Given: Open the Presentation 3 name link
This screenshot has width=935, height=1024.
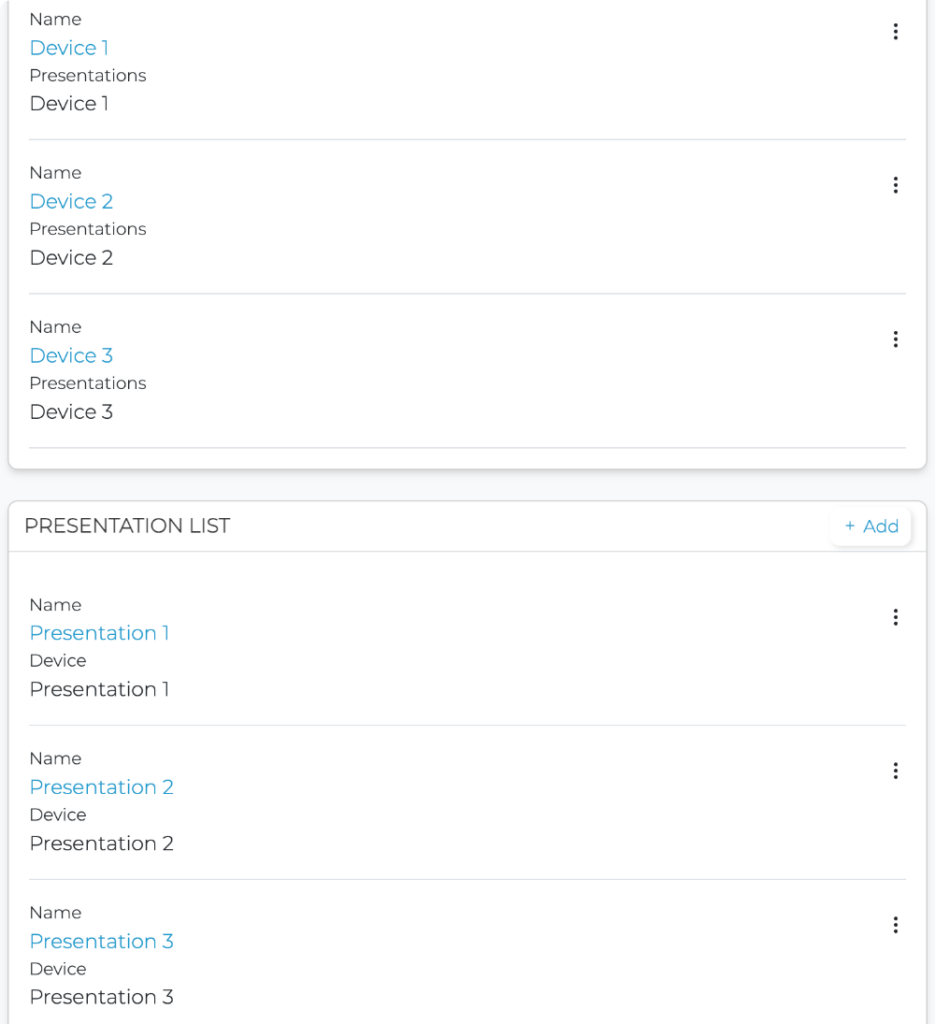Looking at the screenshot, I should (x=101, y=941).
